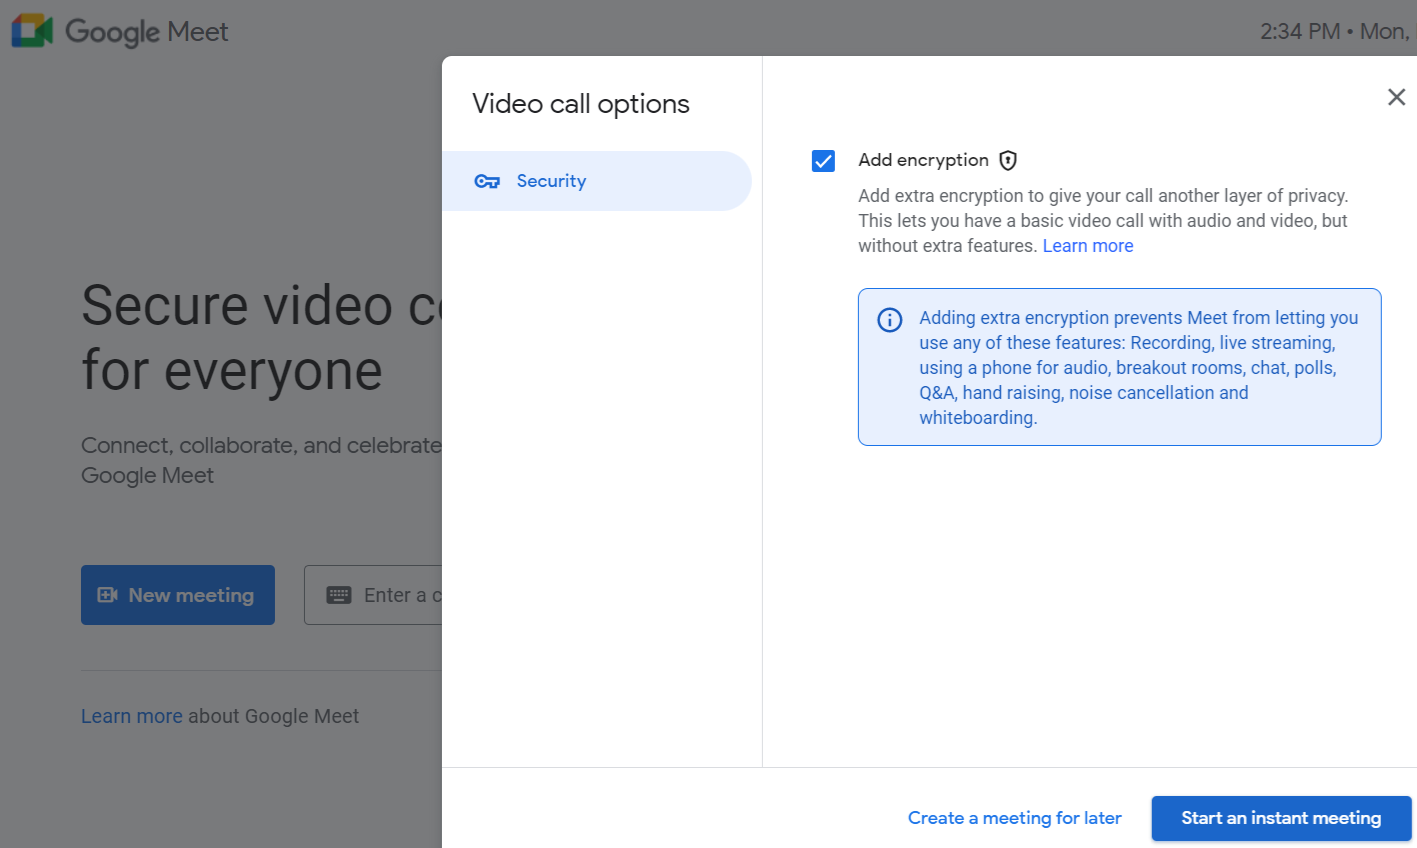Close the Video call options dialog
This screenshot has height=848, width=1417.
coord(1396,97)
